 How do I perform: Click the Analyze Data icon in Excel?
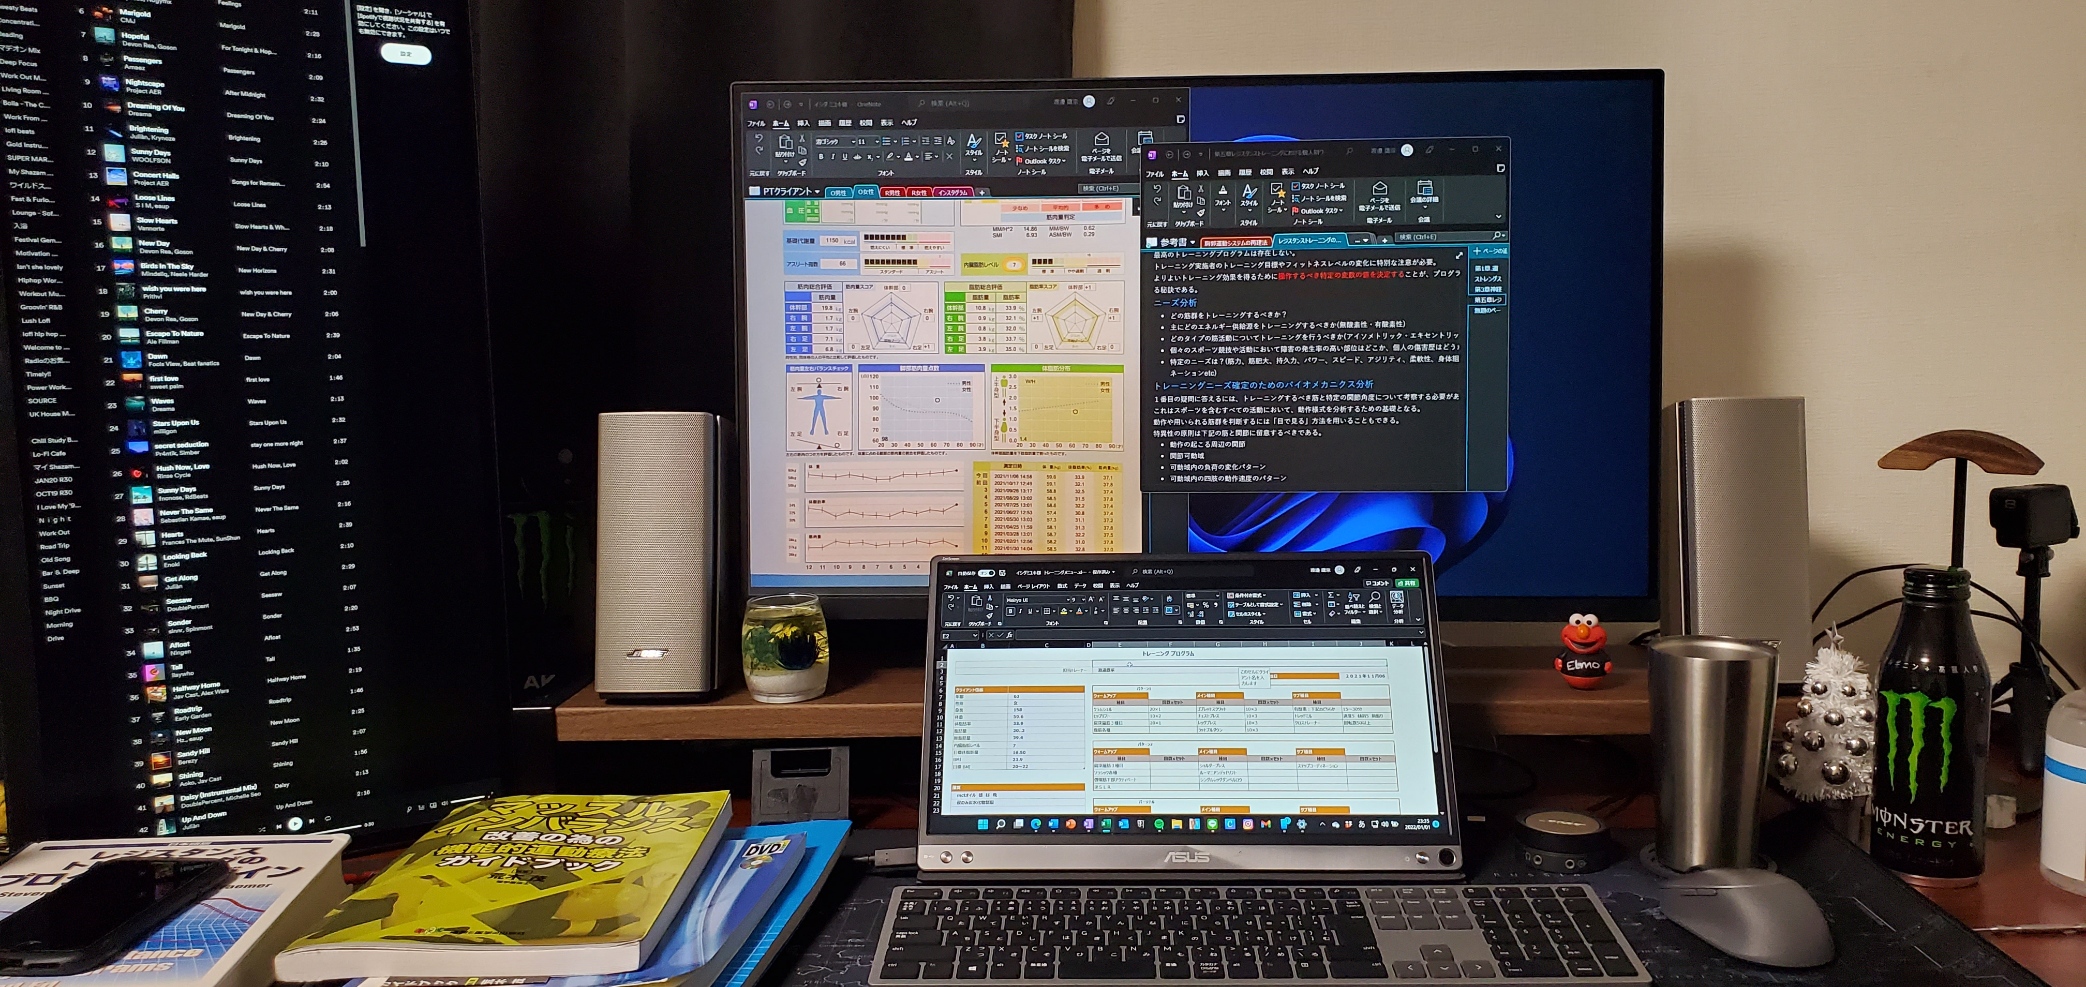click(x=1397, y=597)
